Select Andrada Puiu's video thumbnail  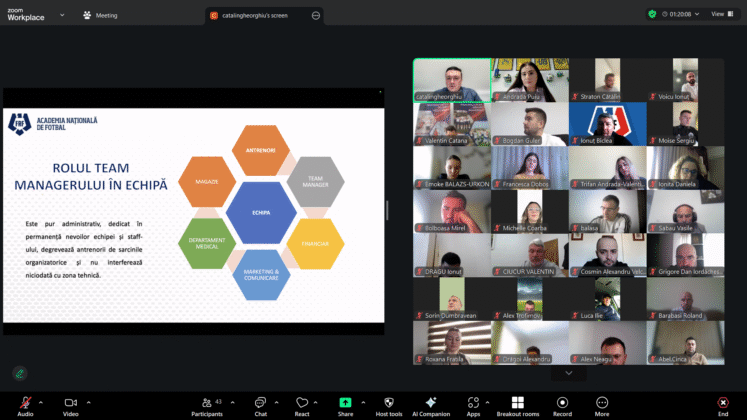pyautogui.click(x=529, y=80)
